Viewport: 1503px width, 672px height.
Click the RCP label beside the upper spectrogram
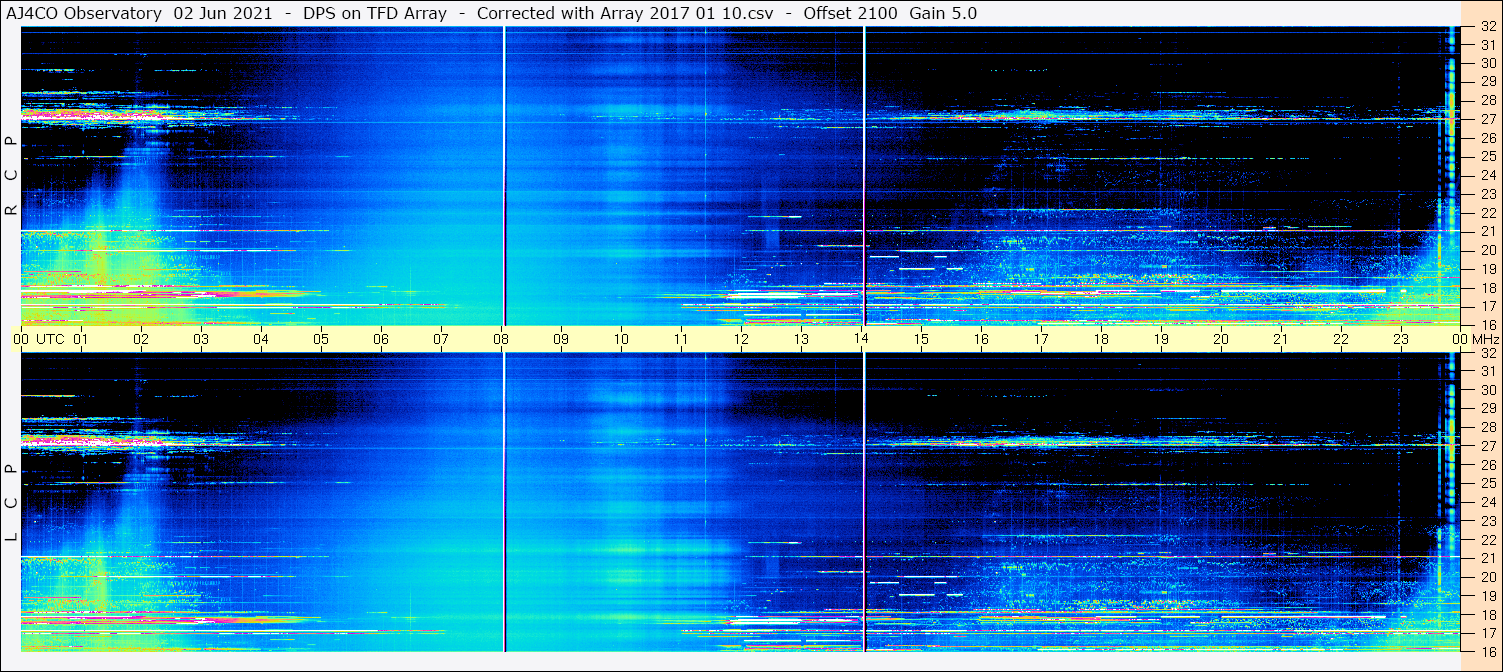[x=11, y=176]
